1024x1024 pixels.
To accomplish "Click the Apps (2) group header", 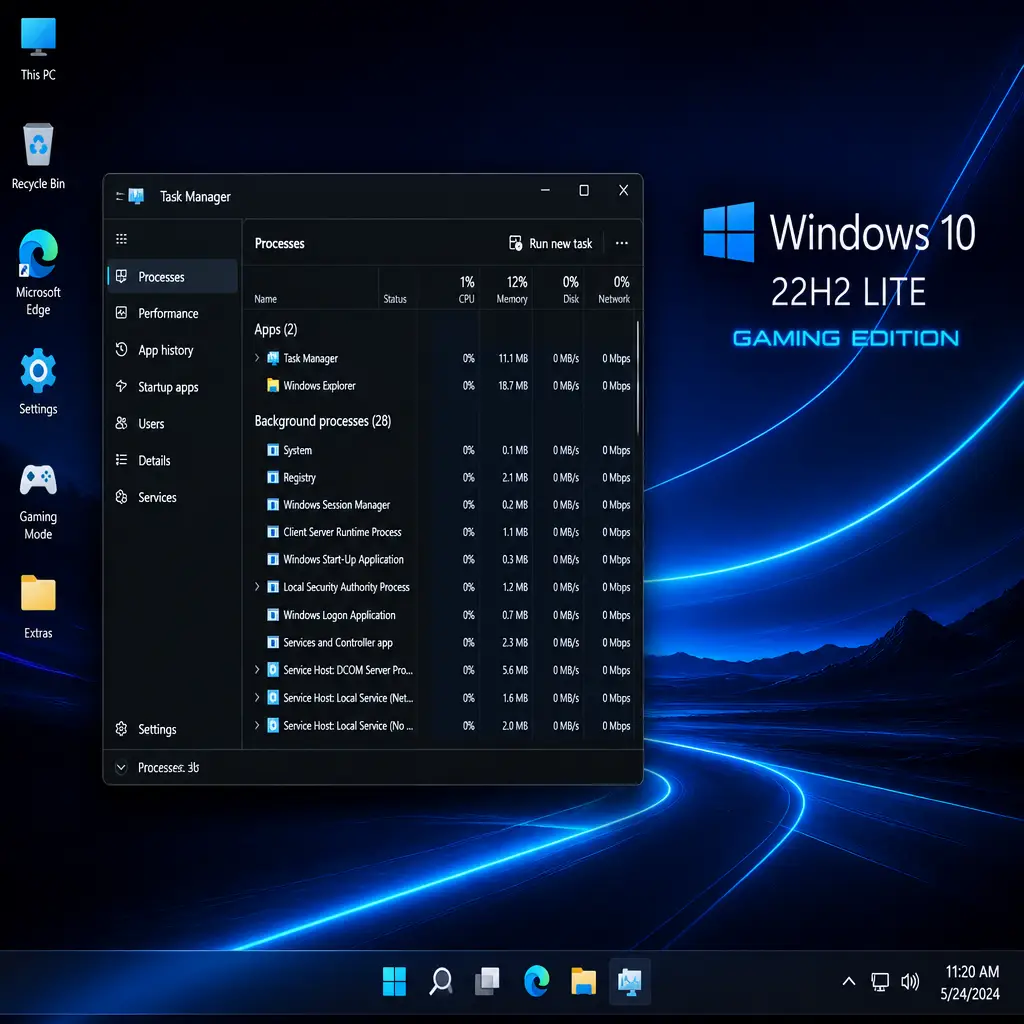I will point(276,329).
